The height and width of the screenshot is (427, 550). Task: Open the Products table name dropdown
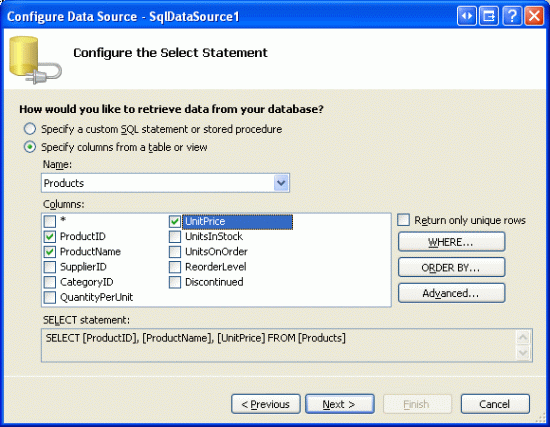point(281,183)
